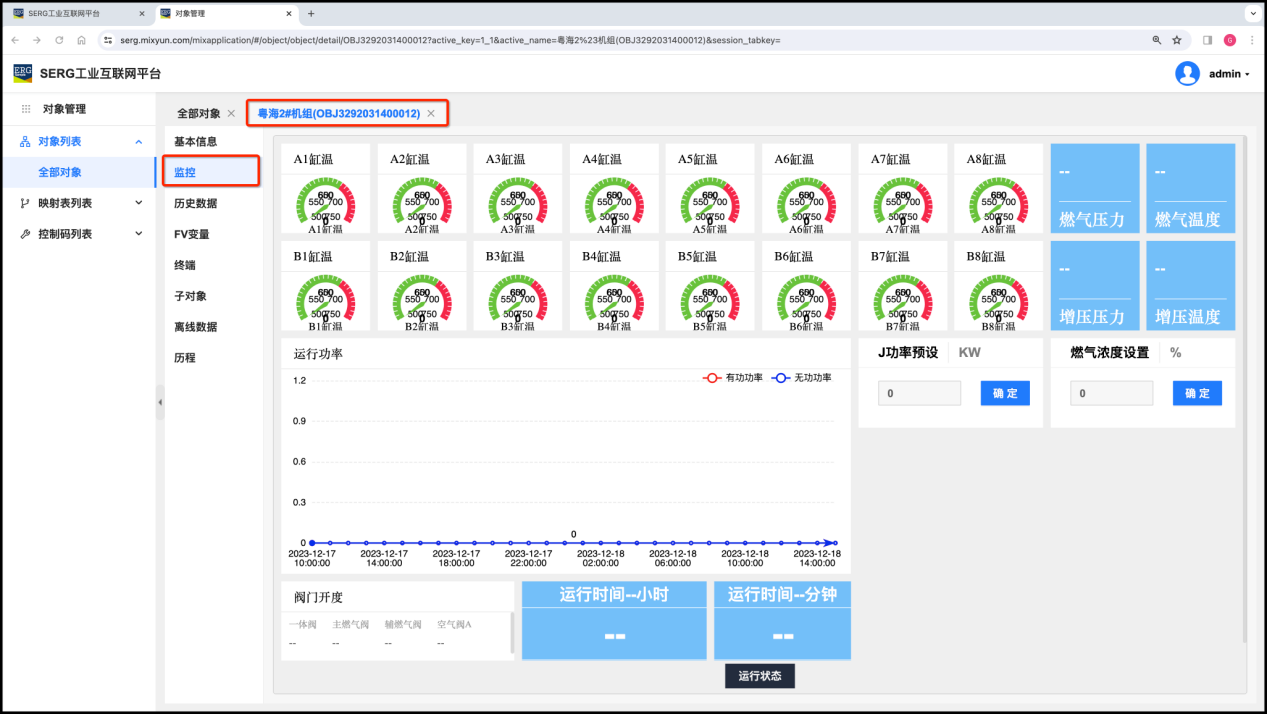Viewport: 1267px width, 714px height.
Task: Click the admin user avatar icon
Action: [1187, 74]
